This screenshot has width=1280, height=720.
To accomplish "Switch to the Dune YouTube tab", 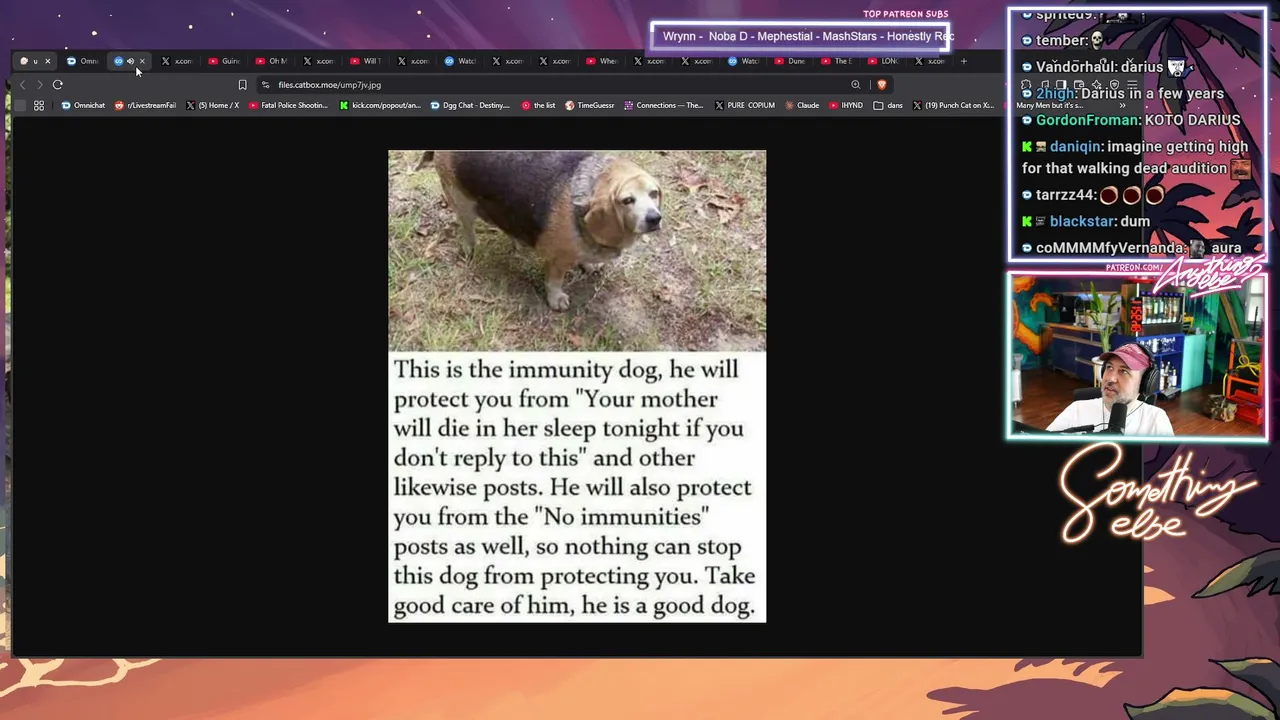I will click(x=791, y=61).
